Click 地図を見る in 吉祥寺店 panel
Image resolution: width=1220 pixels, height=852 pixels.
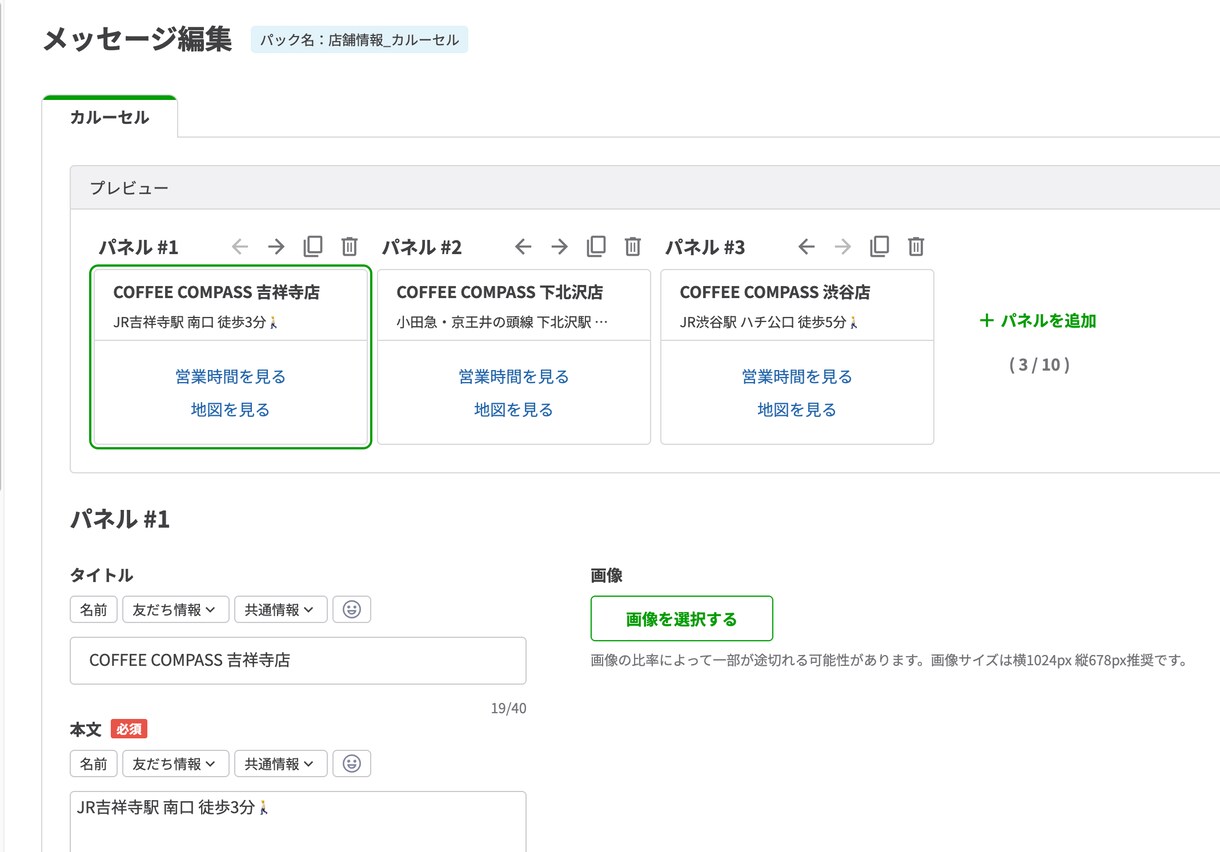[x=231, y=410]
